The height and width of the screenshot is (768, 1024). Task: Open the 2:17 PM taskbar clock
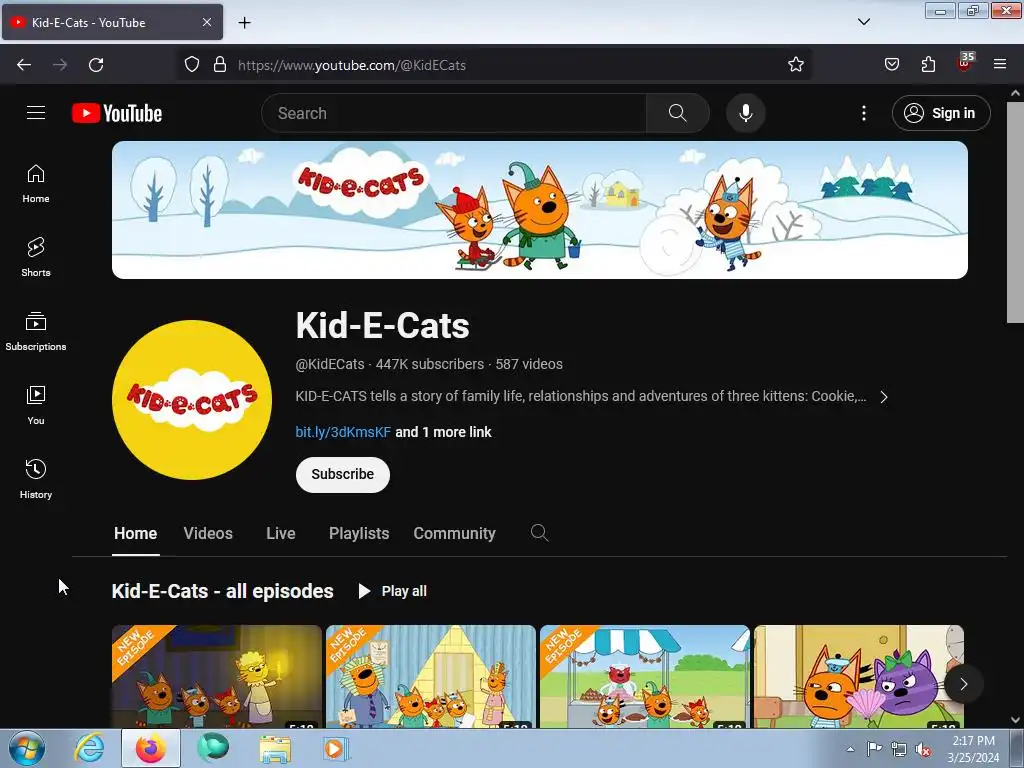point(973,749)
